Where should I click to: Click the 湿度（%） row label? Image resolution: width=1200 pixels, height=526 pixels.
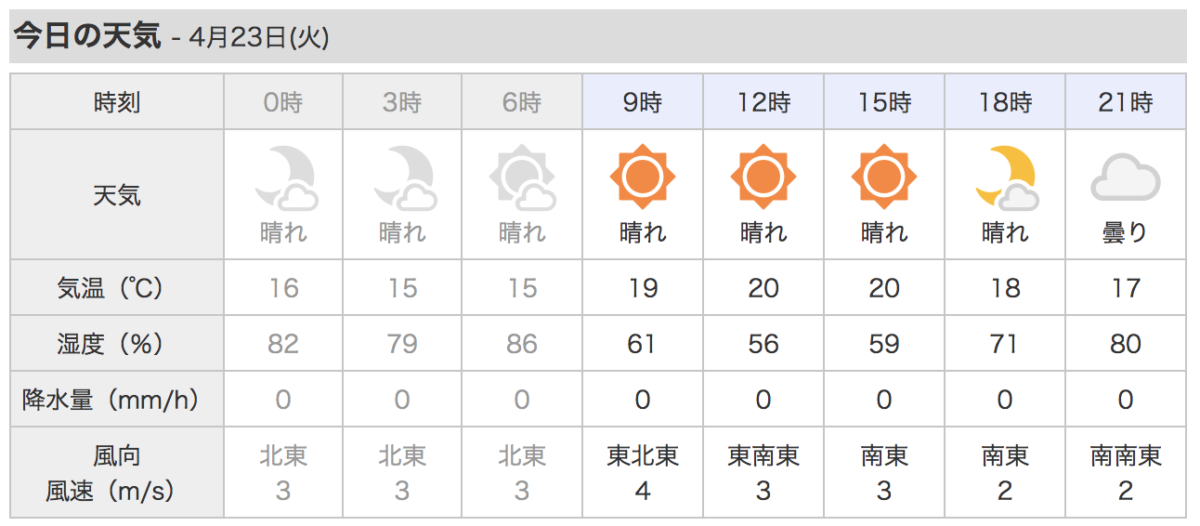point(117,345)
